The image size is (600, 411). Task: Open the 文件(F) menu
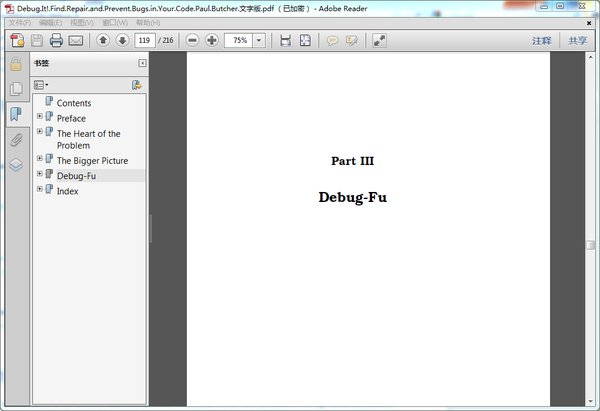(20, 23)
